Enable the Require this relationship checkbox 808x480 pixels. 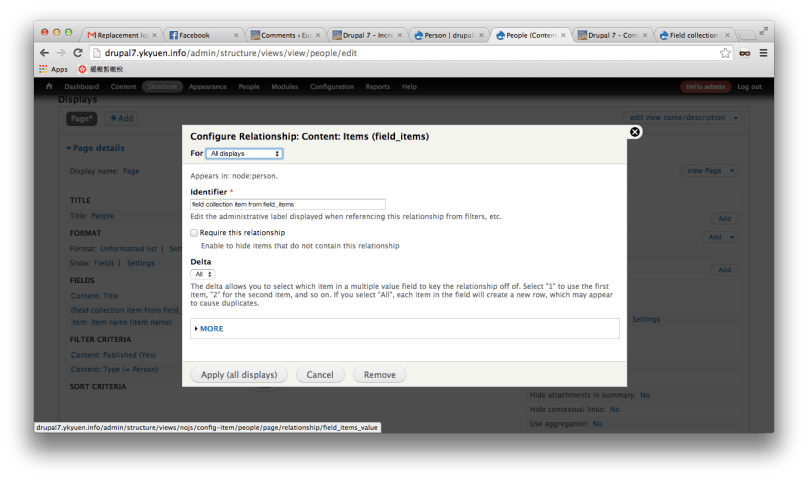[x=194, y=232]
